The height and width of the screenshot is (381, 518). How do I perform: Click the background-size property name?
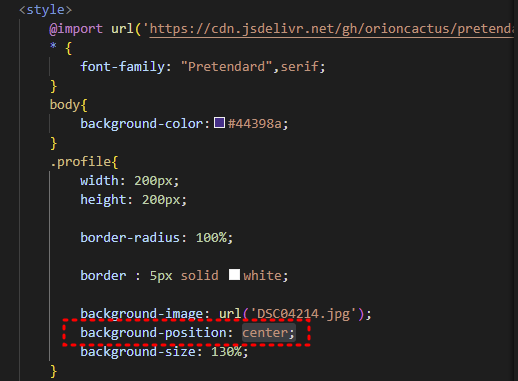[138, 352]
